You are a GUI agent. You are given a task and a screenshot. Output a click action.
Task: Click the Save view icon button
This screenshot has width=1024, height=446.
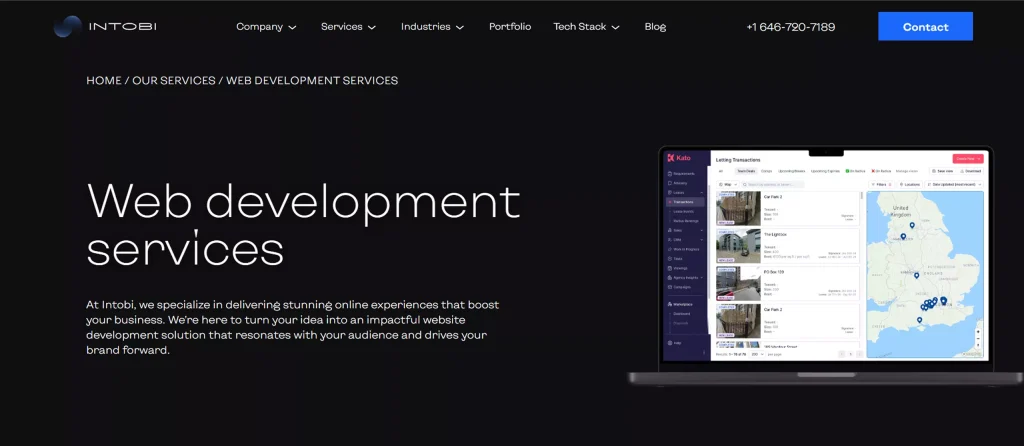(x=944, y=171)
